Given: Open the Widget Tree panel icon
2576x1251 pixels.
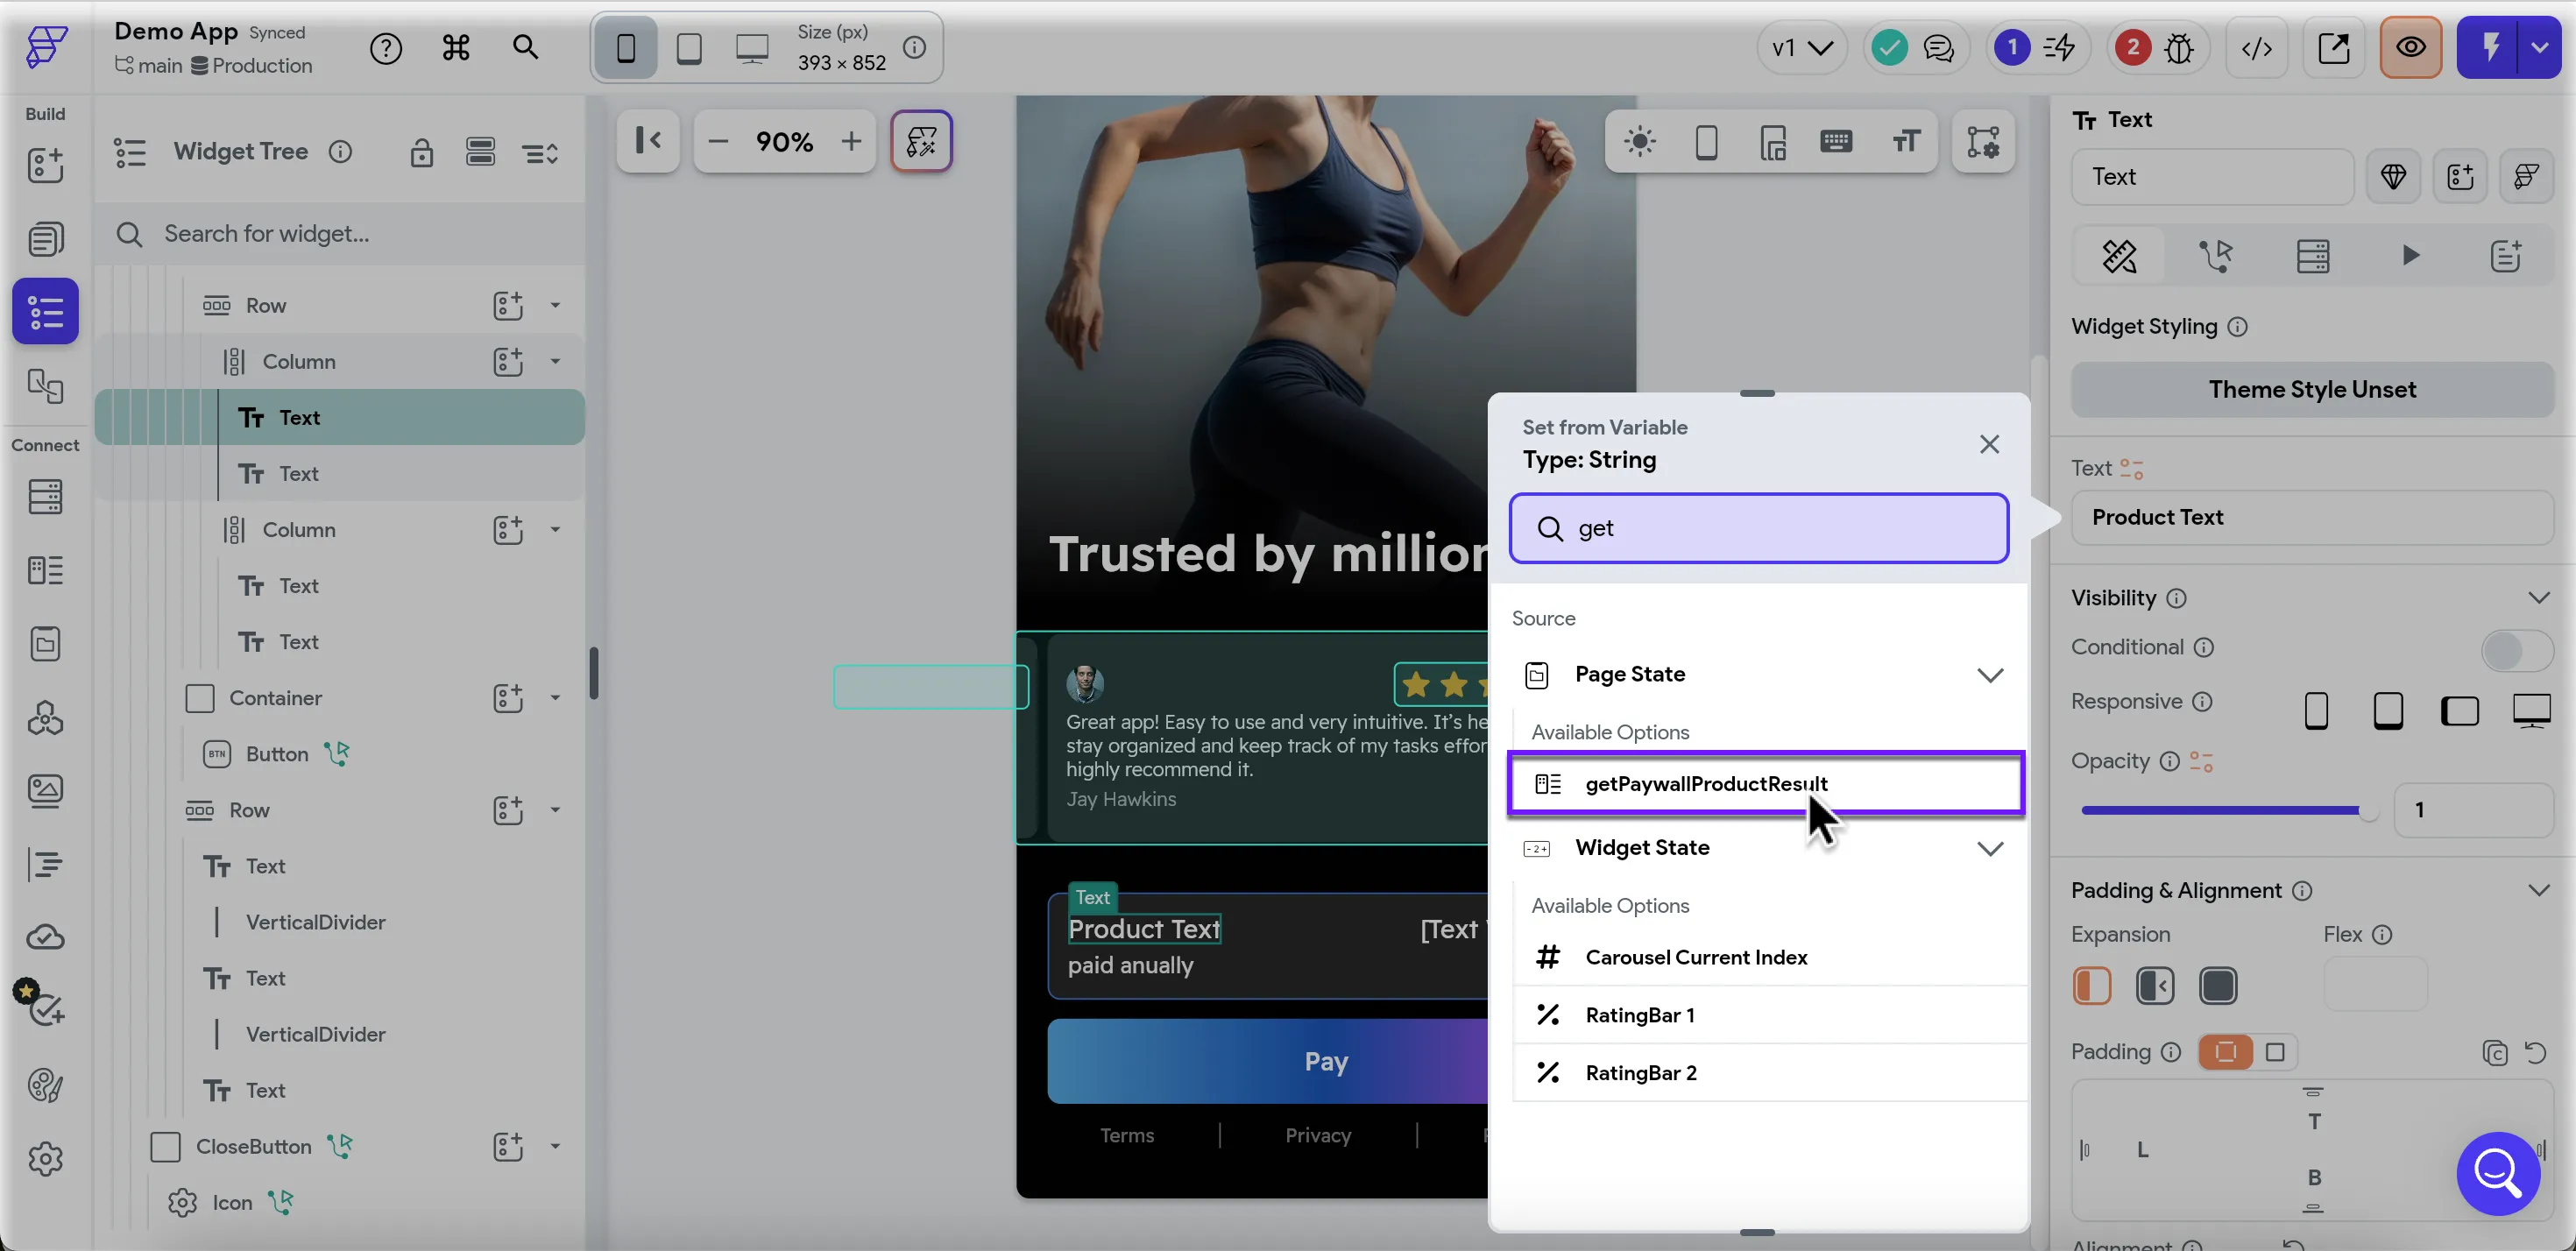Looking at the screenshot, I should [x=45, y=311].
